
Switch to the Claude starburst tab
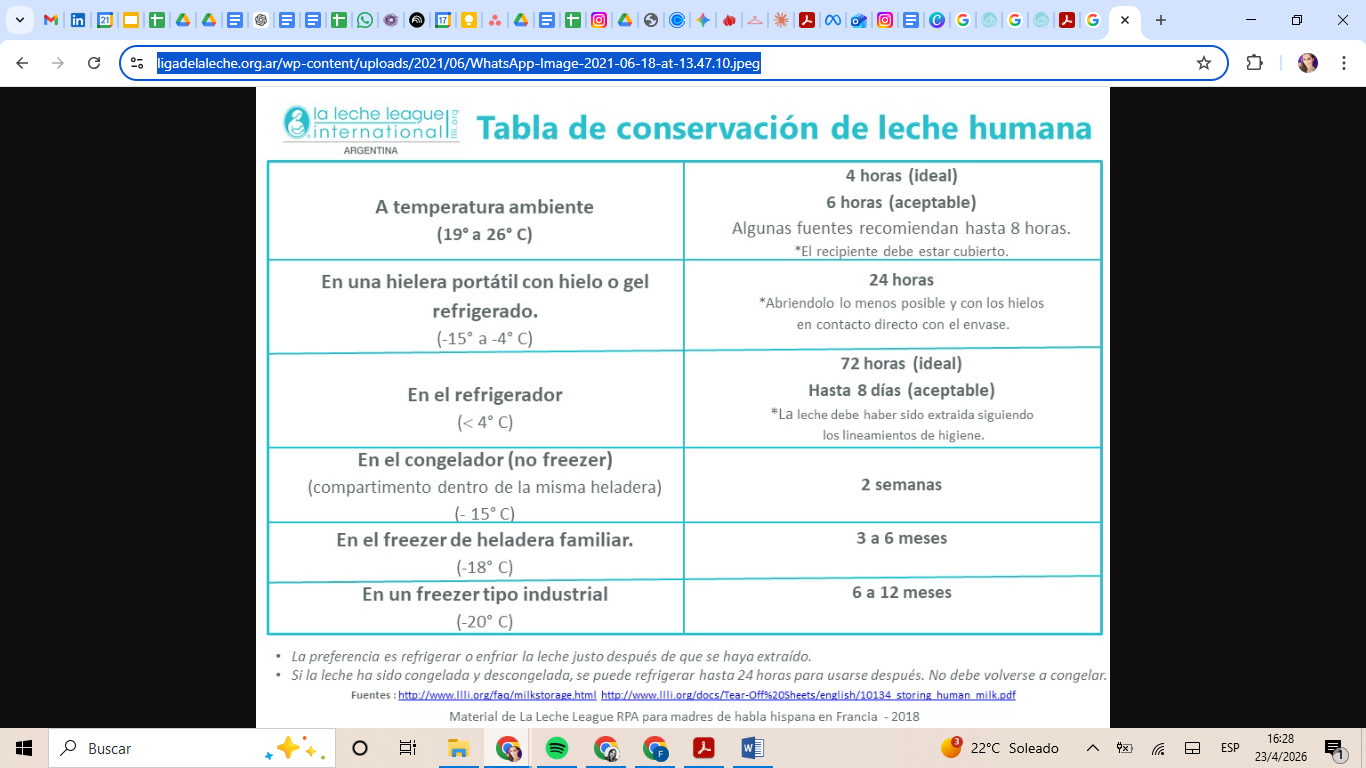781,20
